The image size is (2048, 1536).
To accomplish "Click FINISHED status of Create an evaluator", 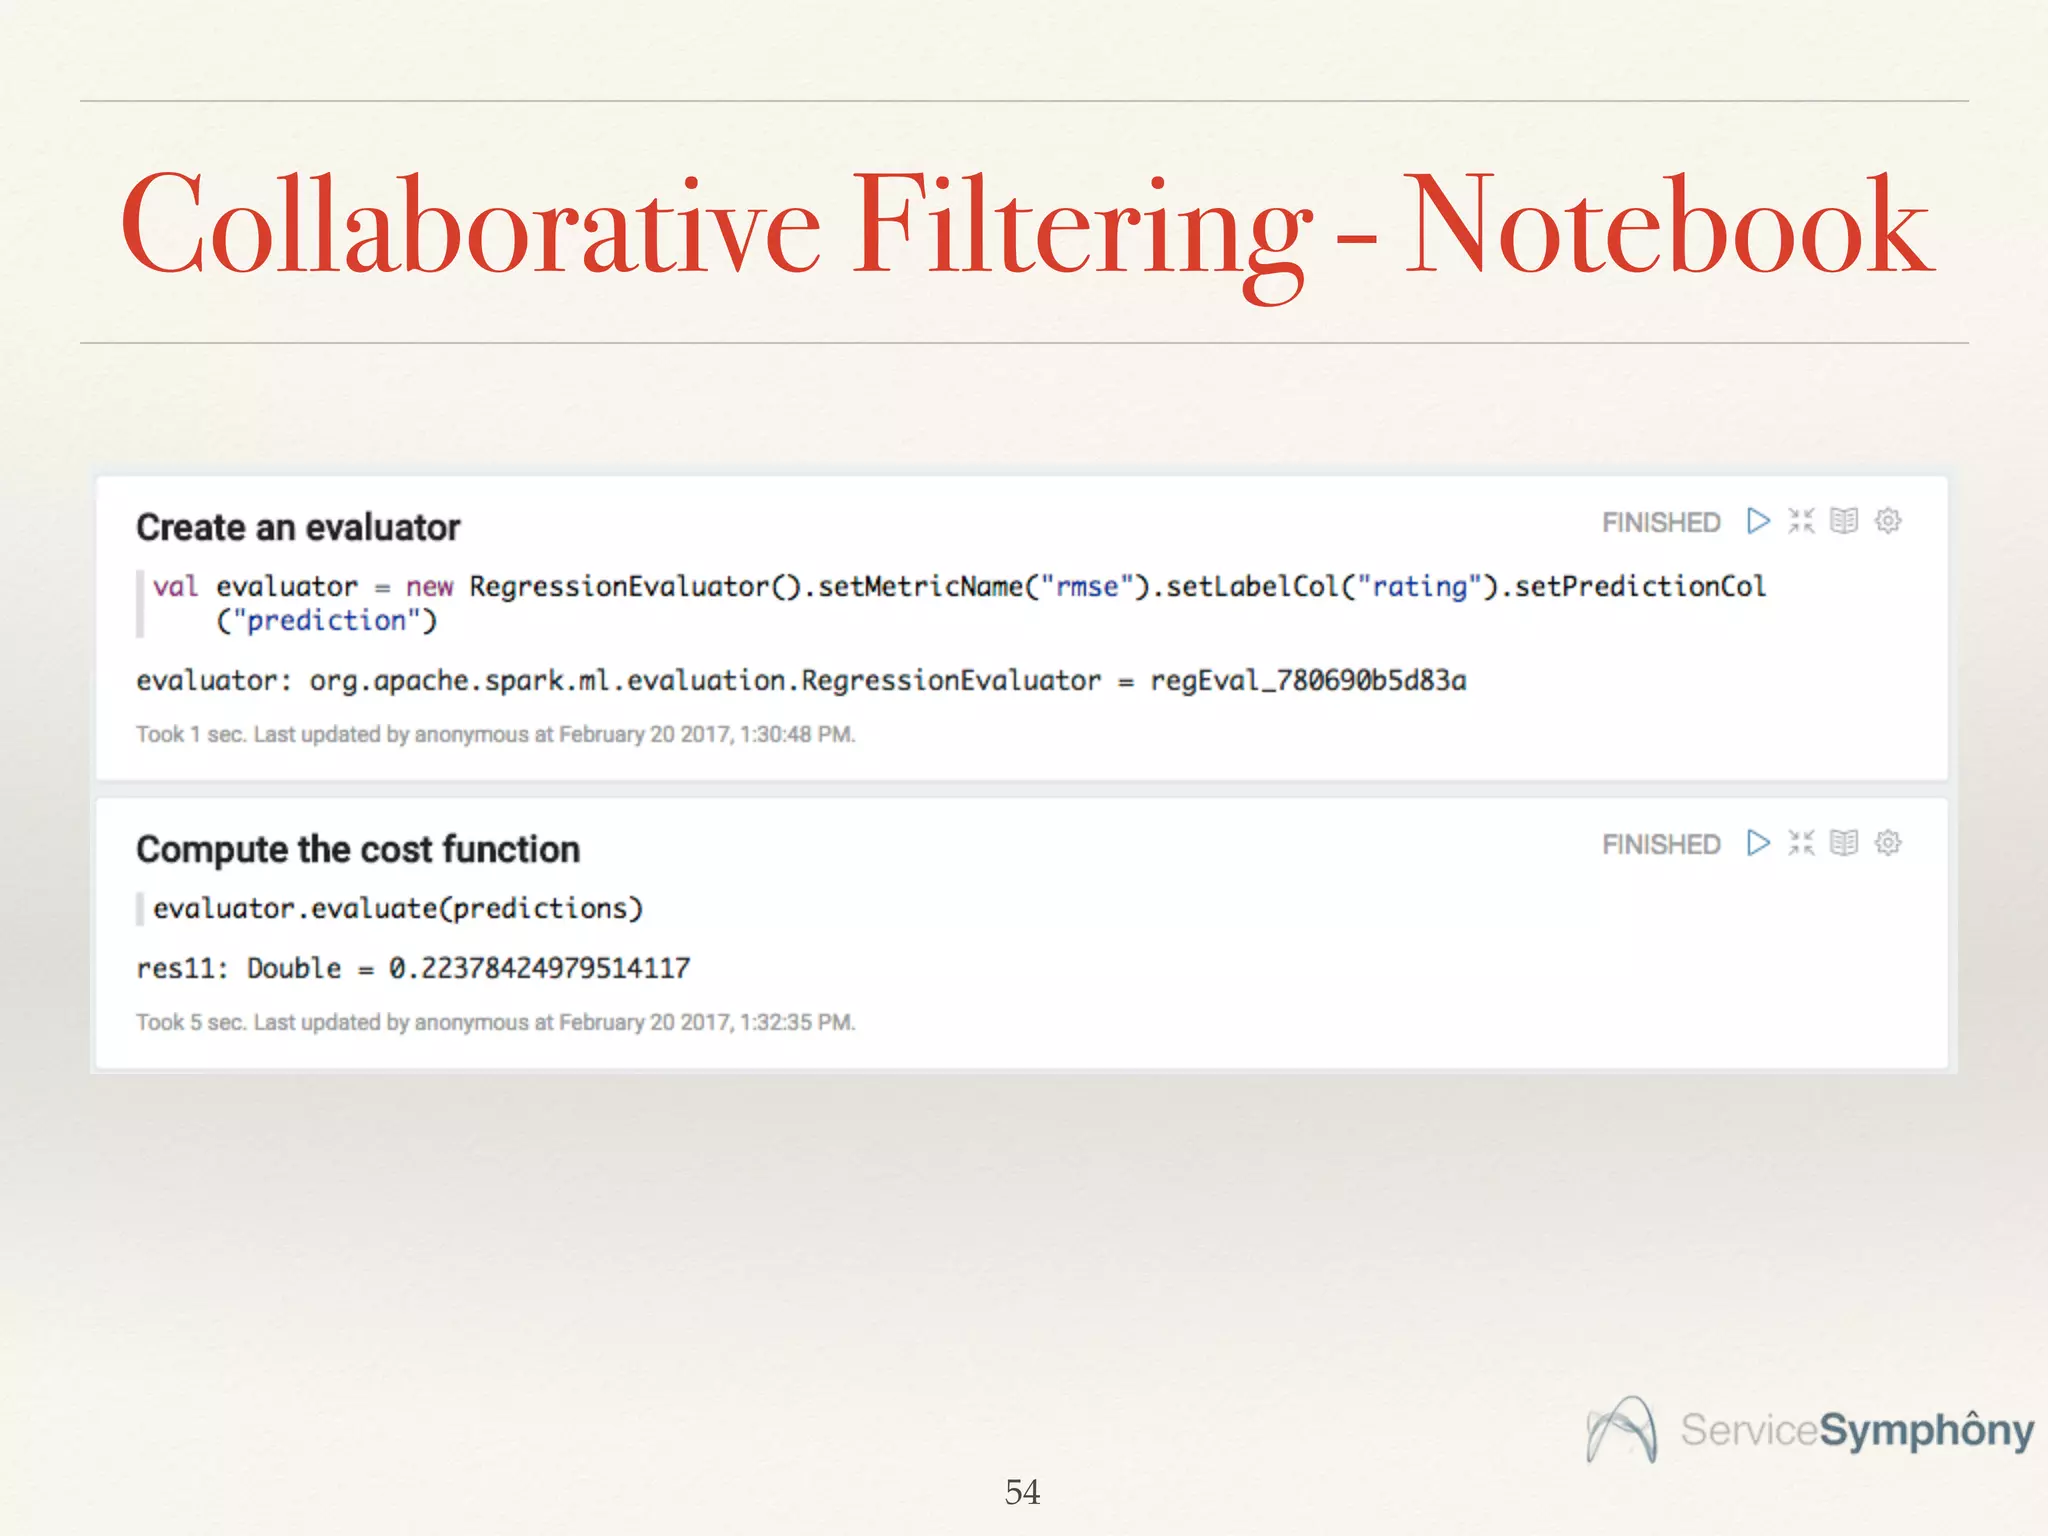I will pos(1660,523).
